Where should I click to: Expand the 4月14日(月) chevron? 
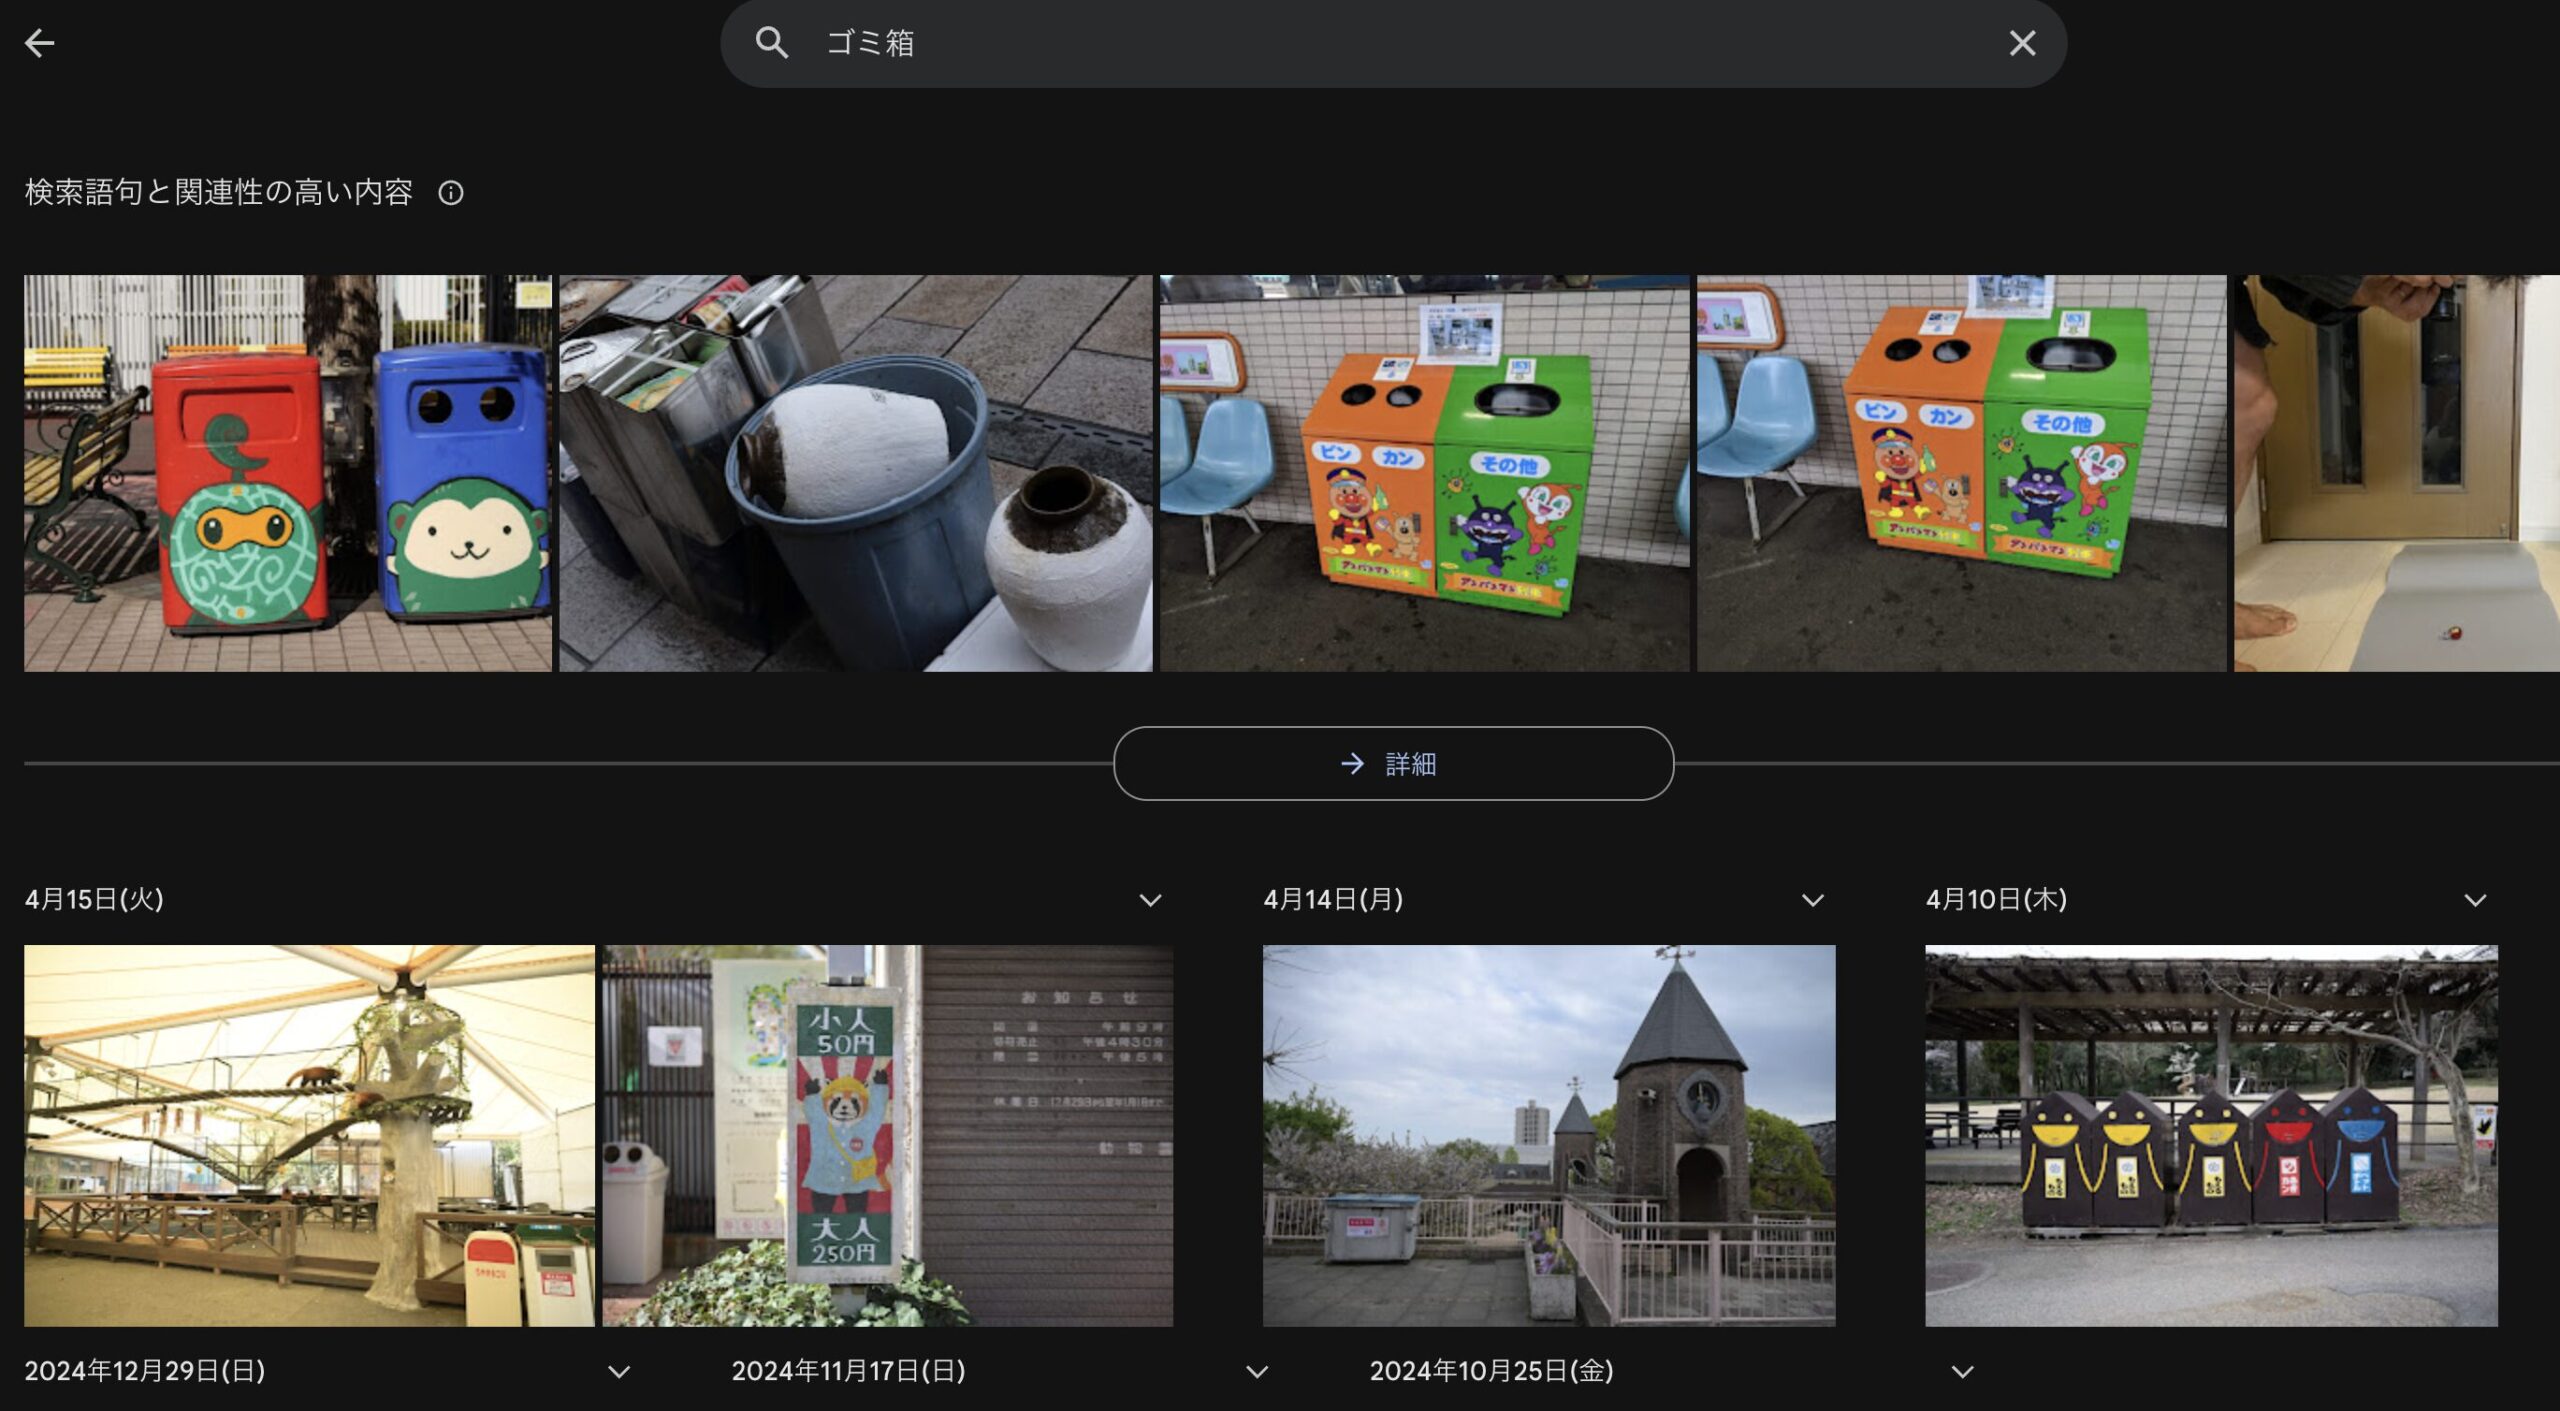click(1812, 900)
